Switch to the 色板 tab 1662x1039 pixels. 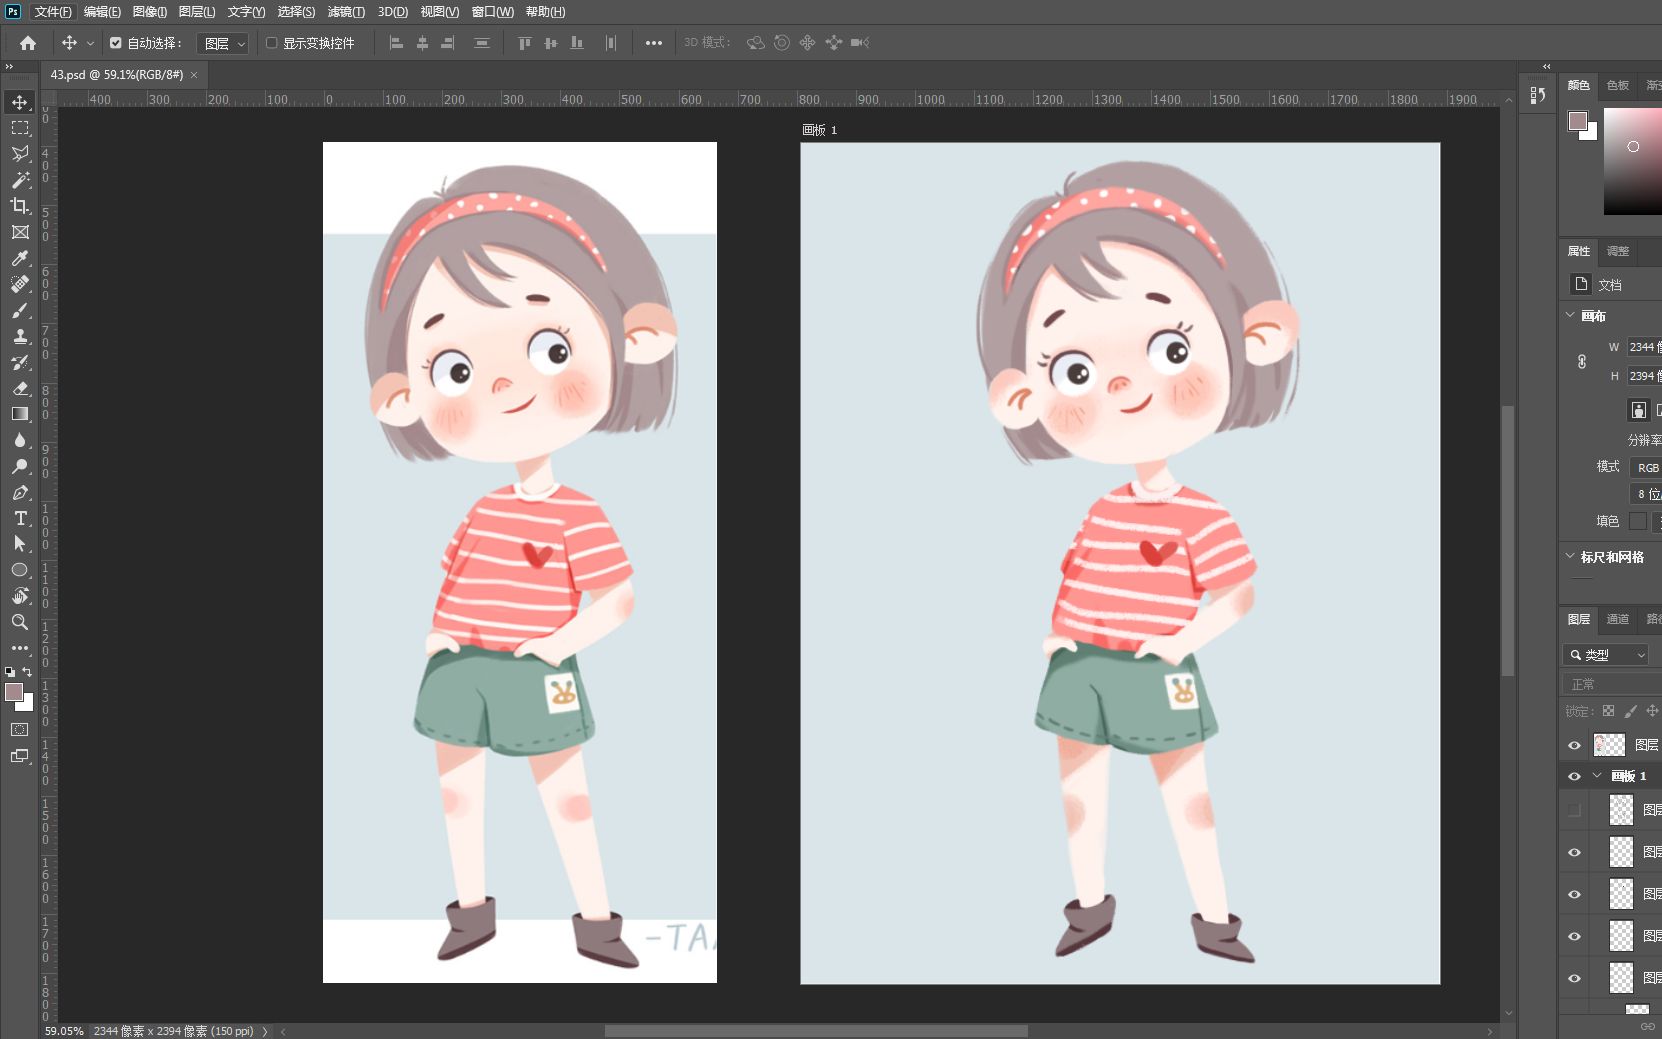click(1618, 85)
